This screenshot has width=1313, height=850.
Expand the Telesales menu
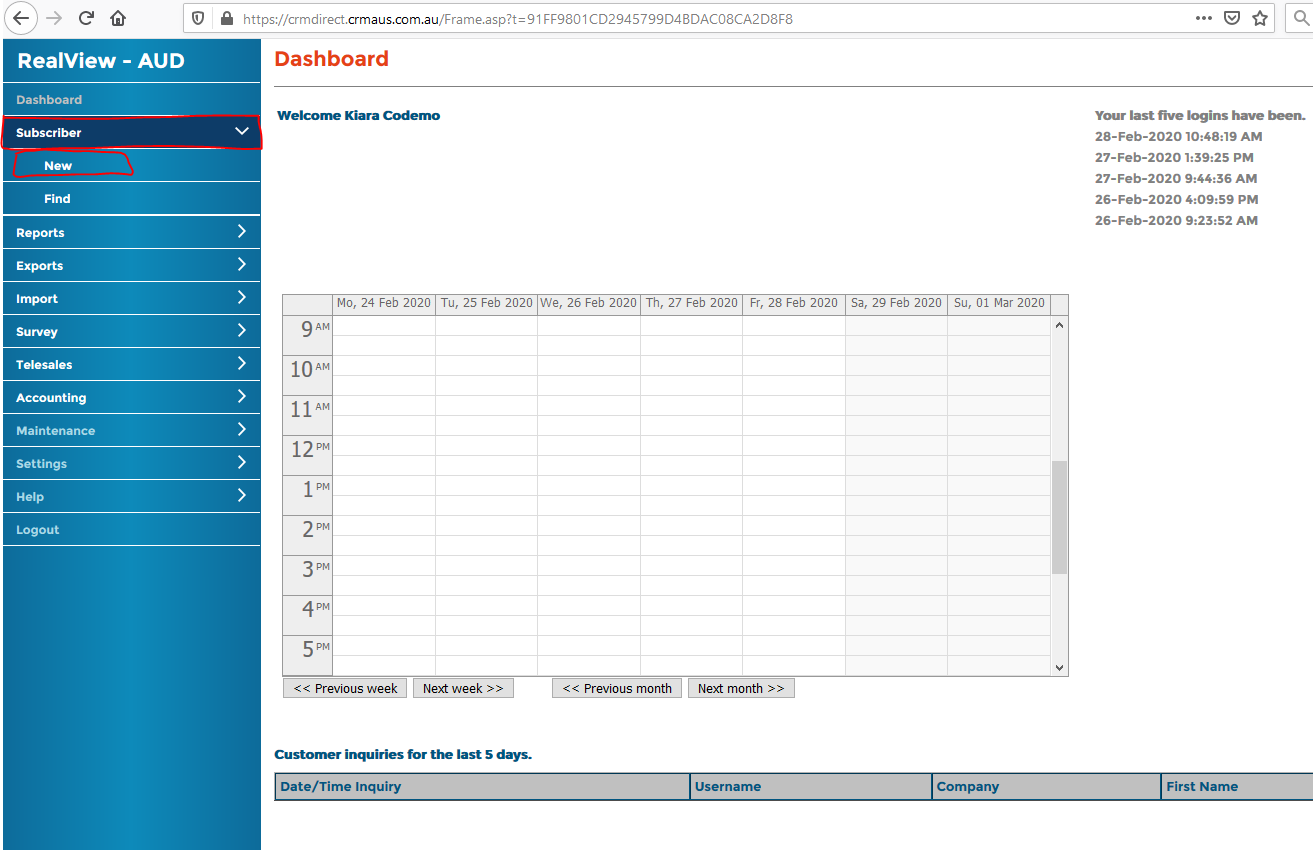[x=131, y=364]
